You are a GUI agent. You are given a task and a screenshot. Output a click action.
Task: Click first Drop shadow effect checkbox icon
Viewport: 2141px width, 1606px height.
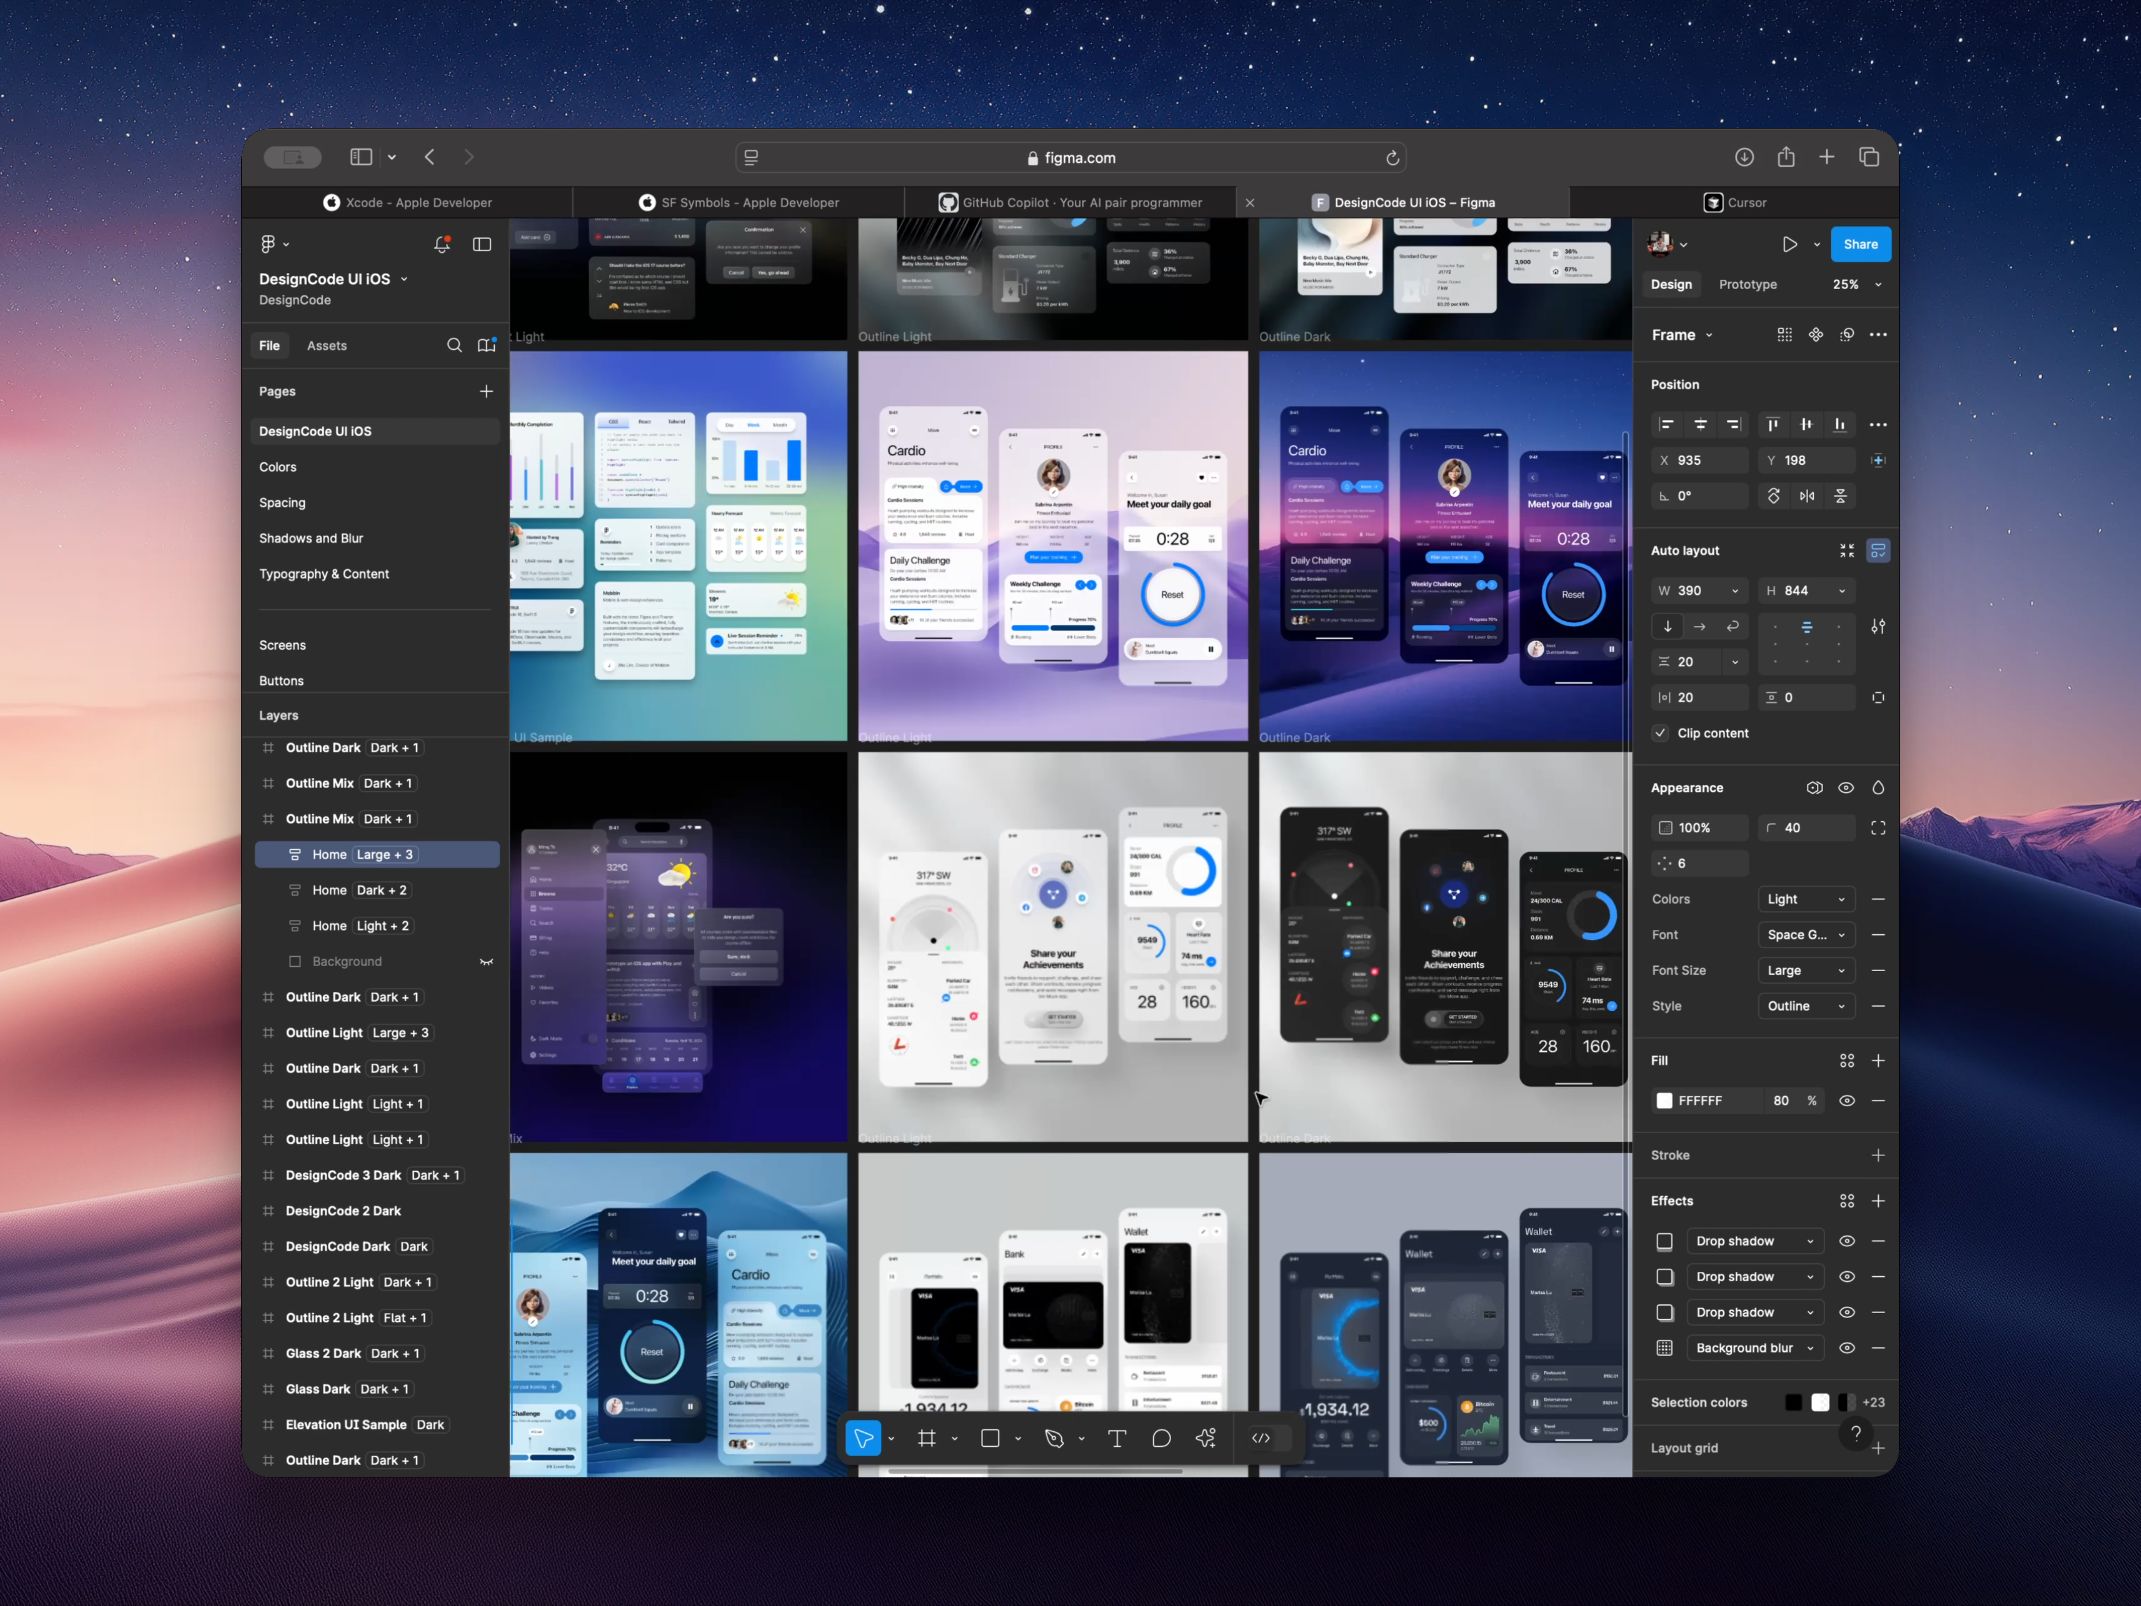pos(1665,1241)
